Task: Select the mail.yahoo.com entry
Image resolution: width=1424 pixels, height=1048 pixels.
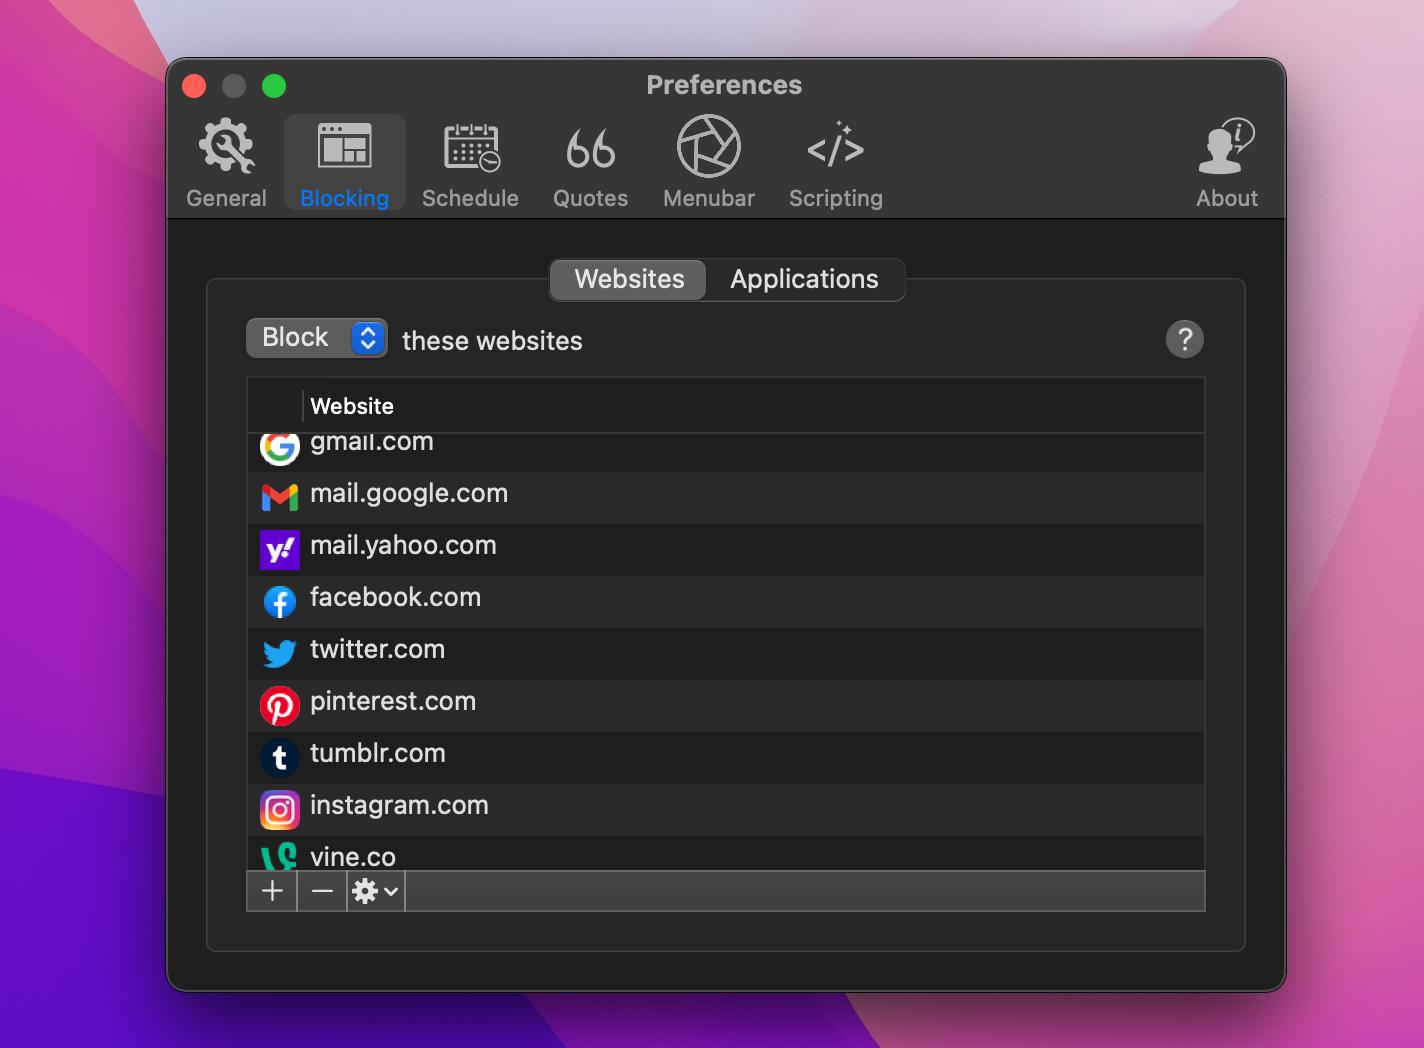Action: click(x=403, y=546)
